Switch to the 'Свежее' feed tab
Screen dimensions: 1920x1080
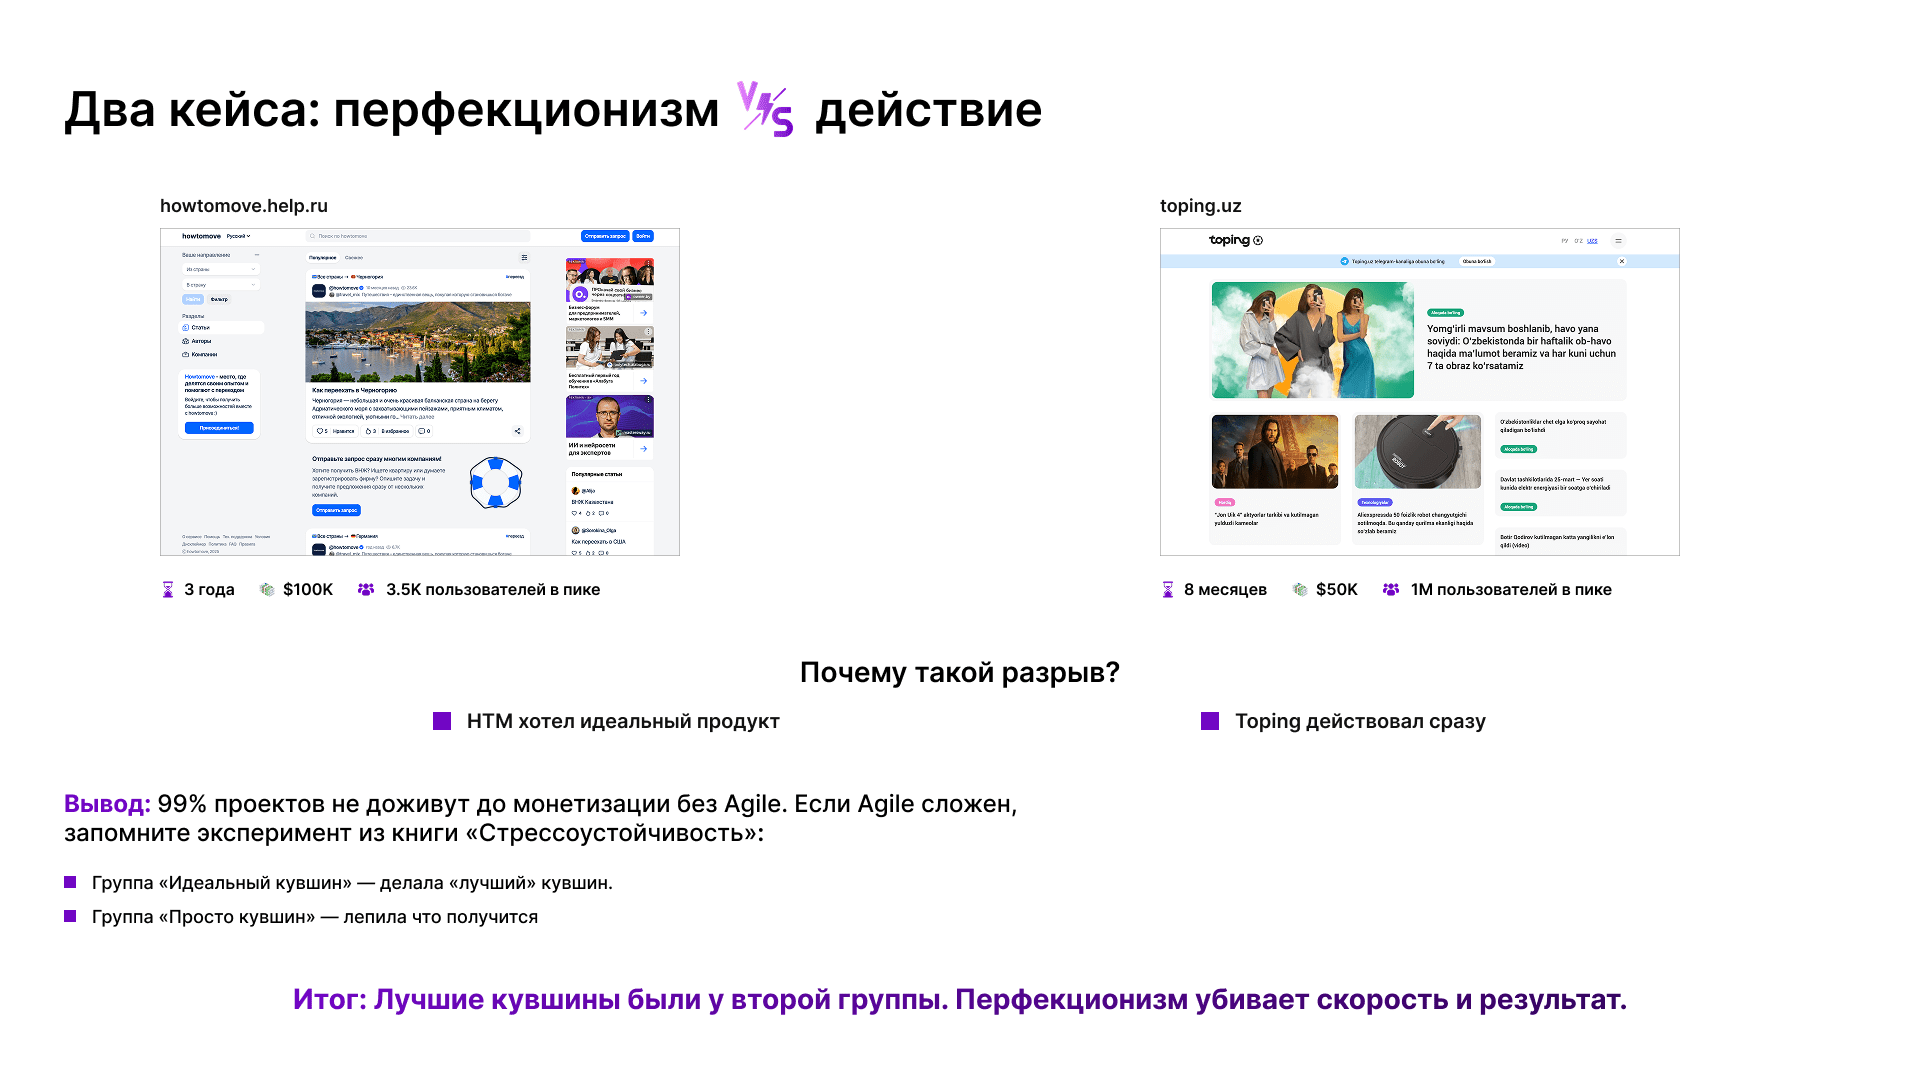[x=354, y=258]
